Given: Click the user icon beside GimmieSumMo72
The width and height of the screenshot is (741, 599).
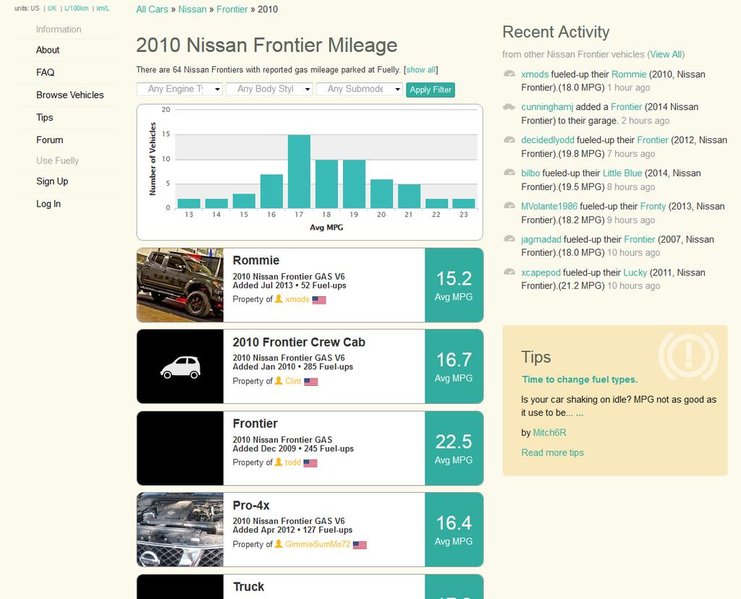Looking at the screenshot, I should point(279,543).
